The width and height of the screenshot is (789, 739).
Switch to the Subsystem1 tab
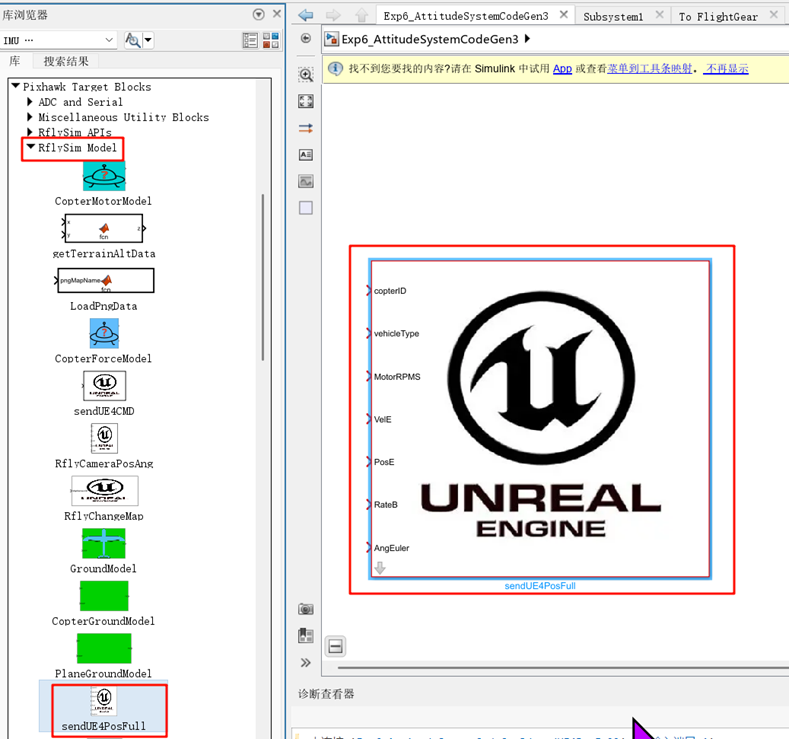(x=612, y=16)
